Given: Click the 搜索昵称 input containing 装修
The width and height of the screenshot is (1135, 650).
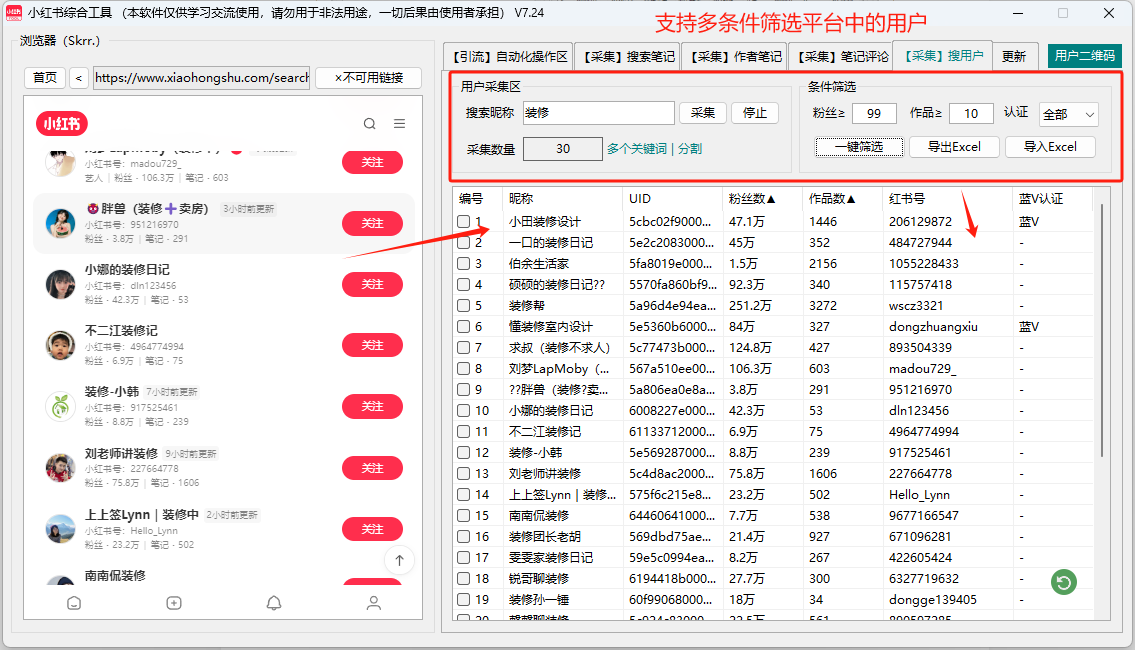Looking at the screenshot, I should click(x=598, y=113).
